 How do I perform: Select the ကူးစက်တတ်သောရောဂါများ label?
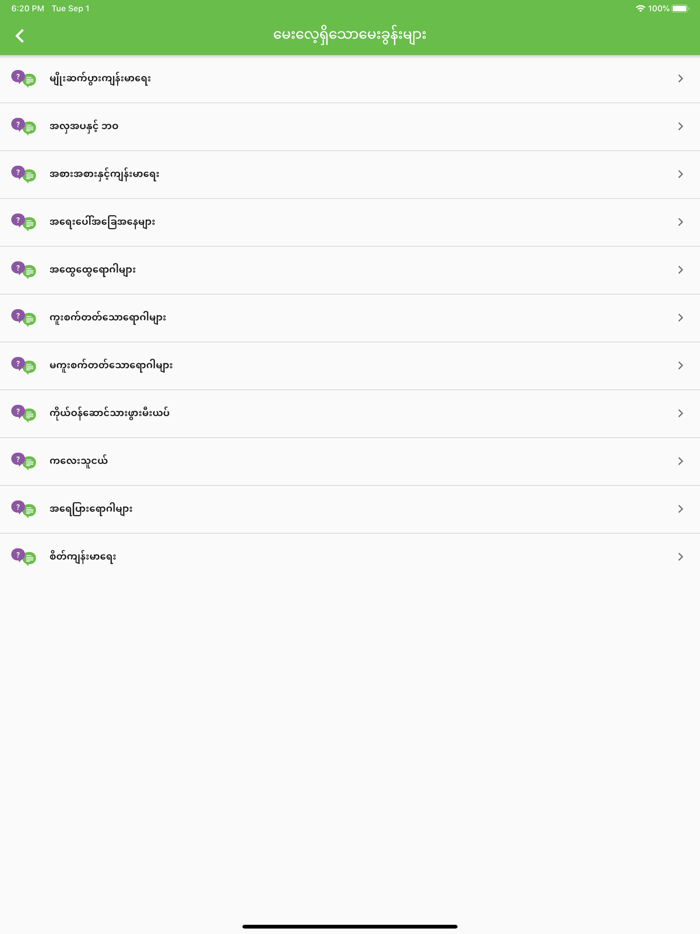108,318
